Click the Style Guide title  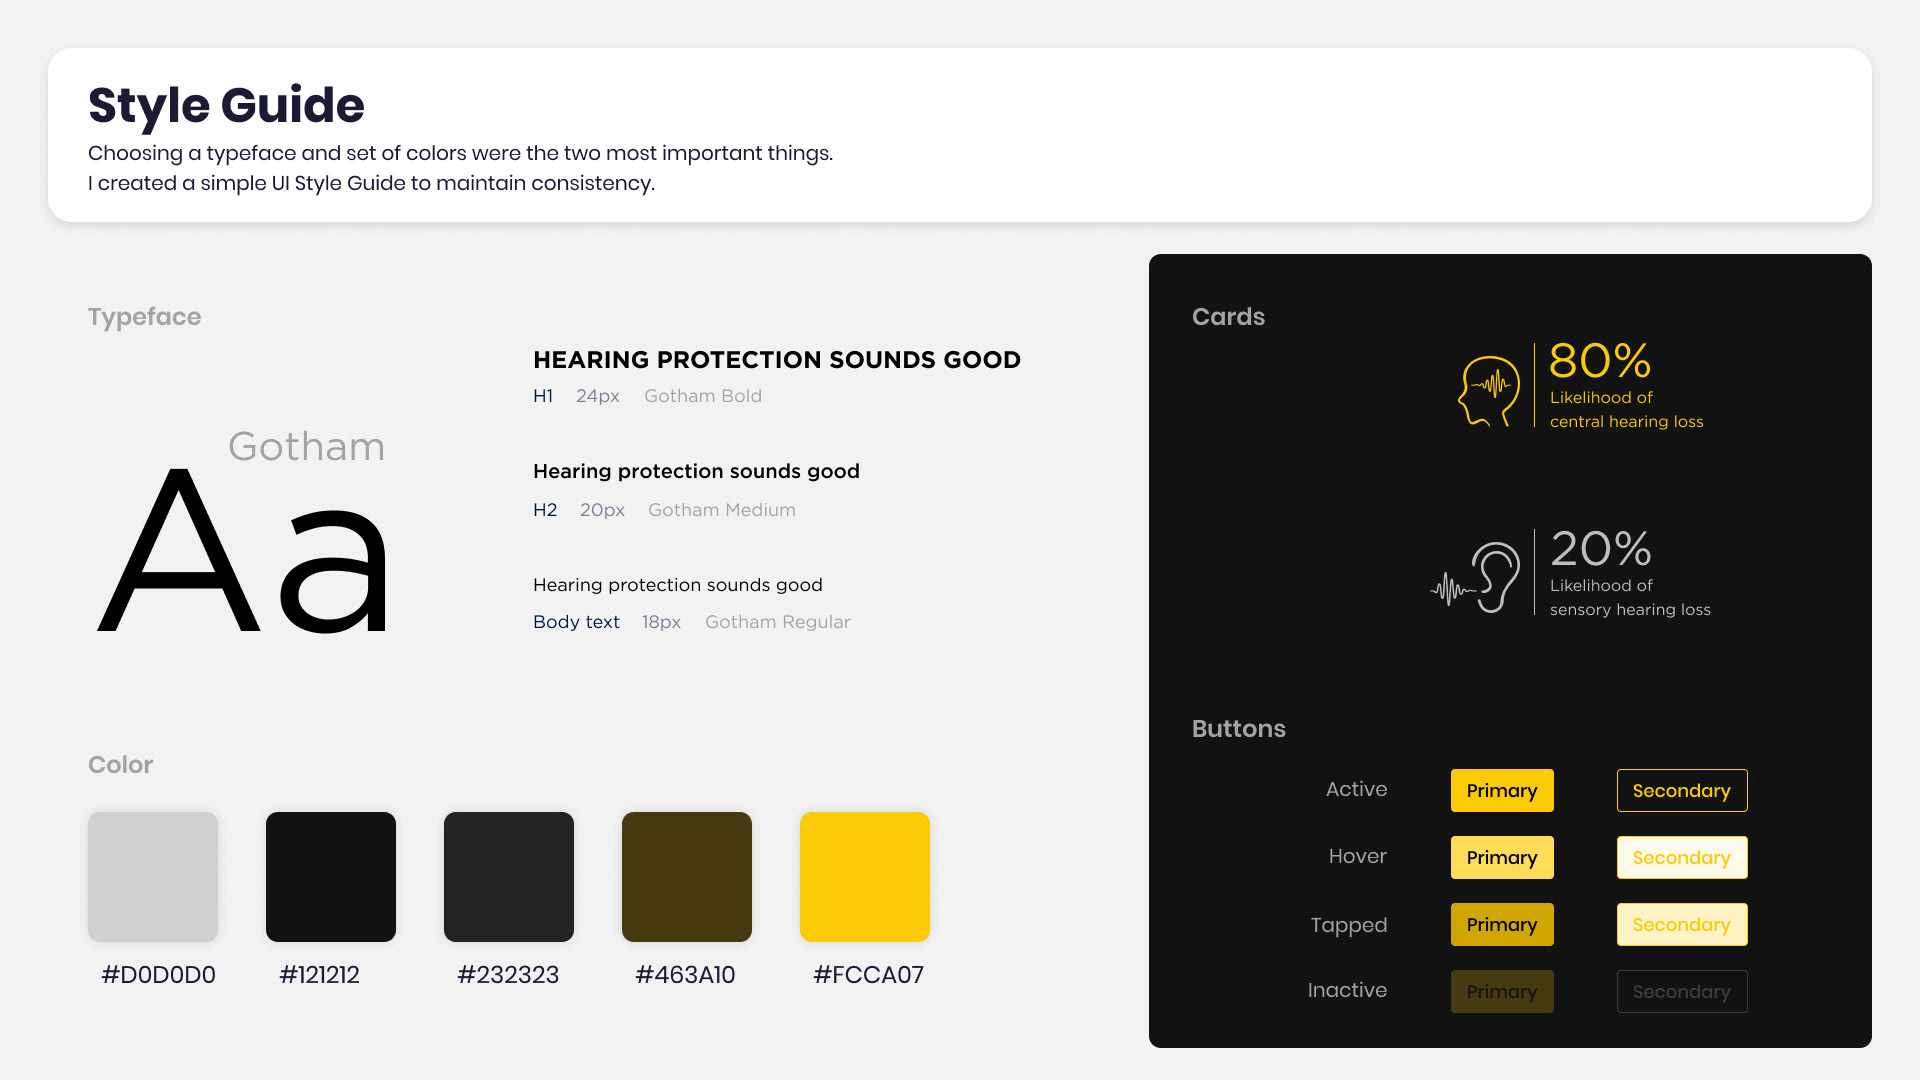click(226, 105)
